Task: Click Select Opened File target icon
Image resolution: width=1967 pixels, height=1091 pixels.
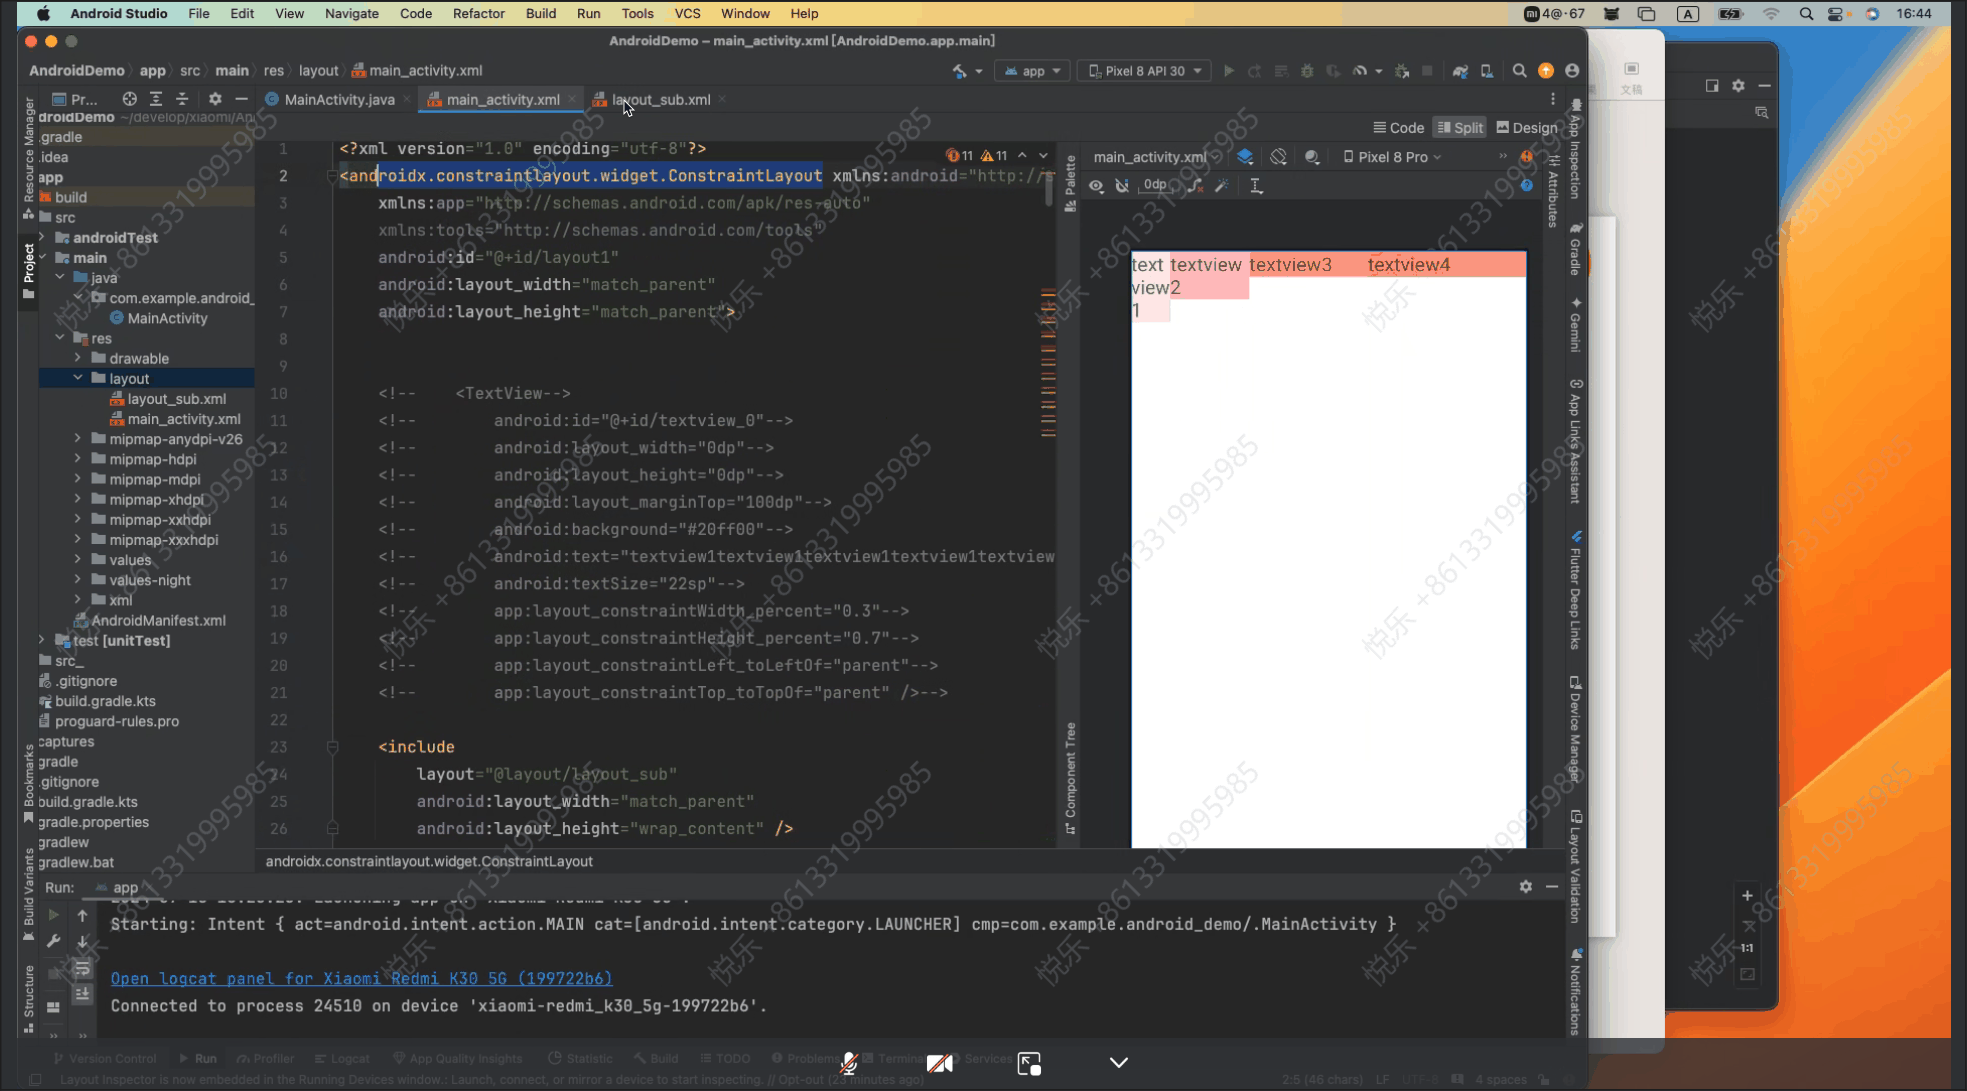Action: click(129, 99)
